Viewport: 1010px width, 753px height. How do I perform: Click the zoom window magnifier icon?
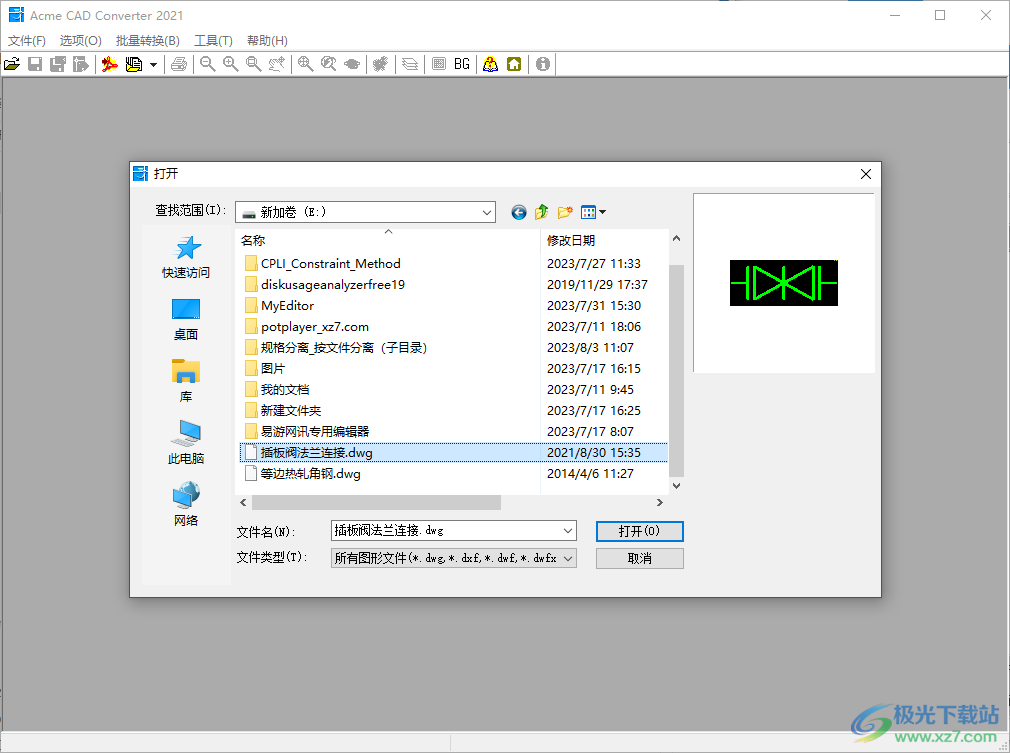tap(254, 64)
